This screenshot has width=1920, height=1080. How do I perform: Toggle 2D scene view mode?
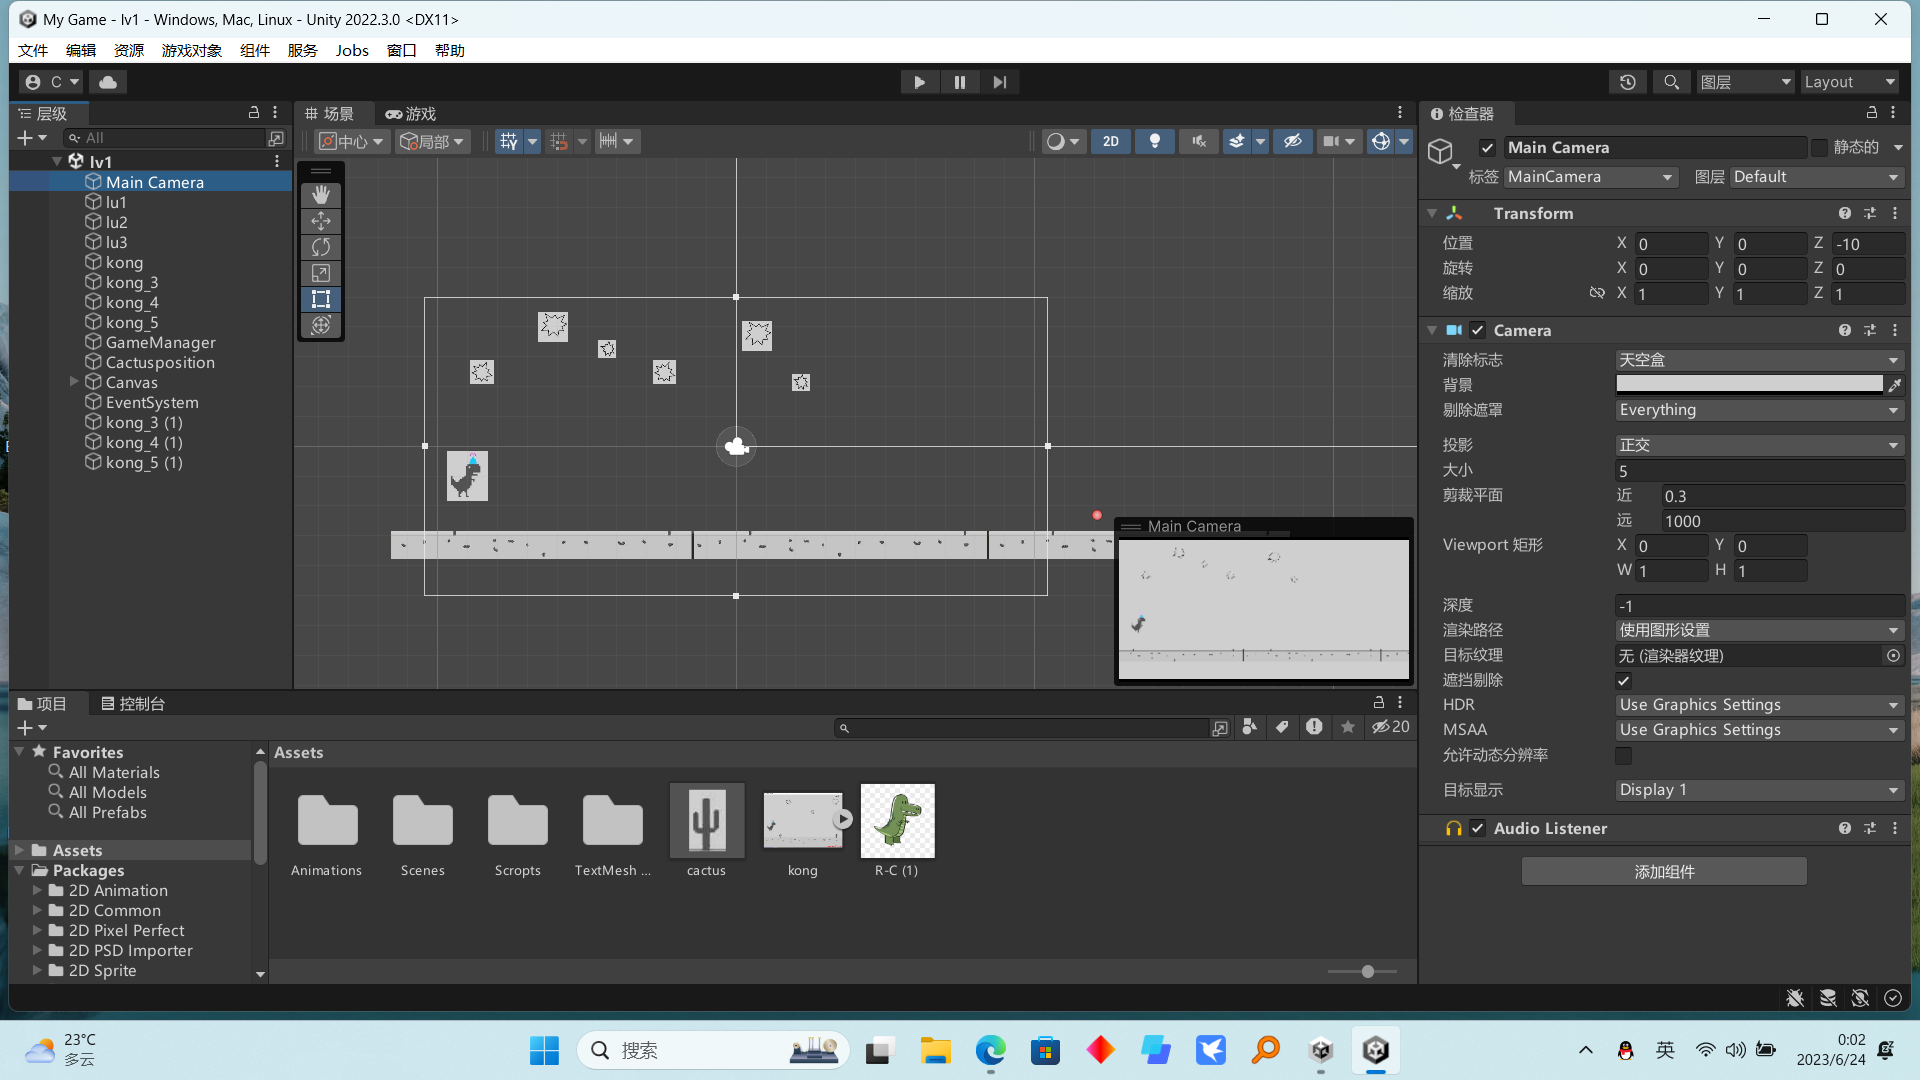(1111, 141)
